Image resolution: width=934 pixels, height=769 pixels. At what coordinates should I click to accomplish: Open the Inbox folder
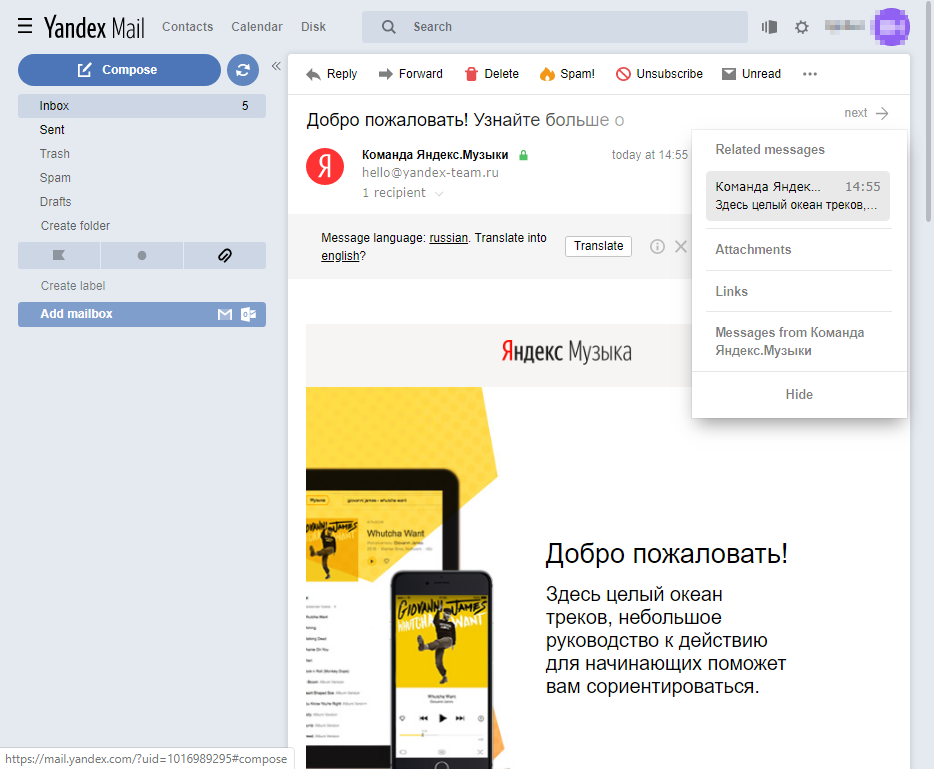(142, 105)
